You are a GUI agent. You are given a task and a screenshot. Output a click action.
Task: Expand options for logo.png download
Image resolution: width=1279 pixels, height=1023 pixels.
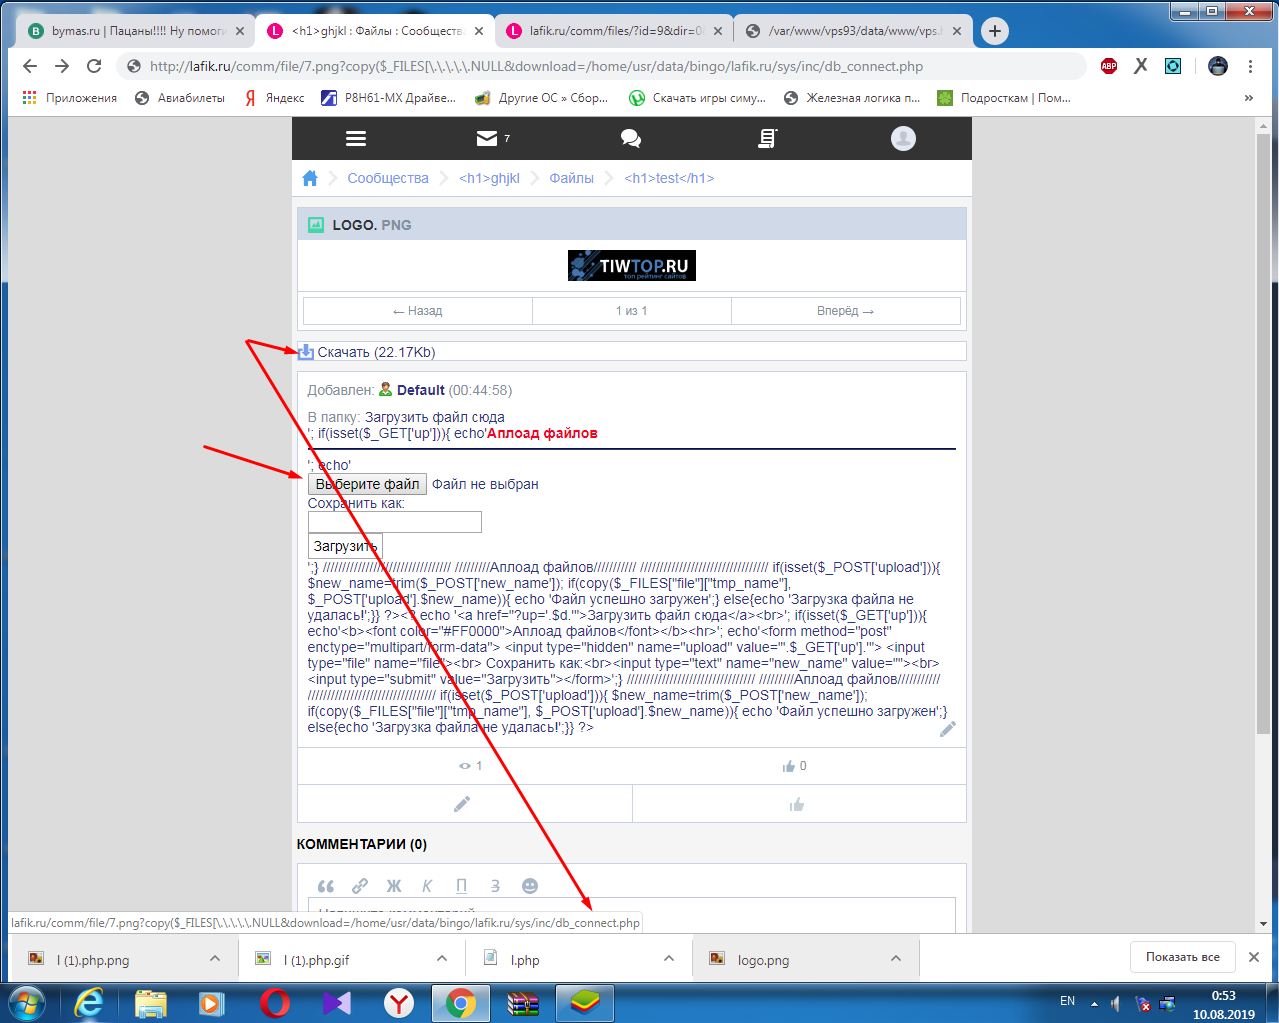point(896,959)
